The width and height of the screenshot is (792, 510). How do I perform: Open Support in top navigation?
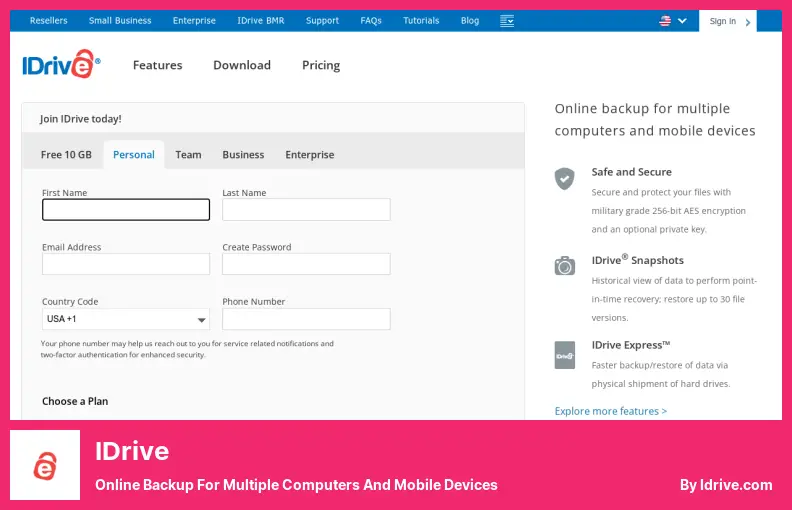tap(322, 21)
